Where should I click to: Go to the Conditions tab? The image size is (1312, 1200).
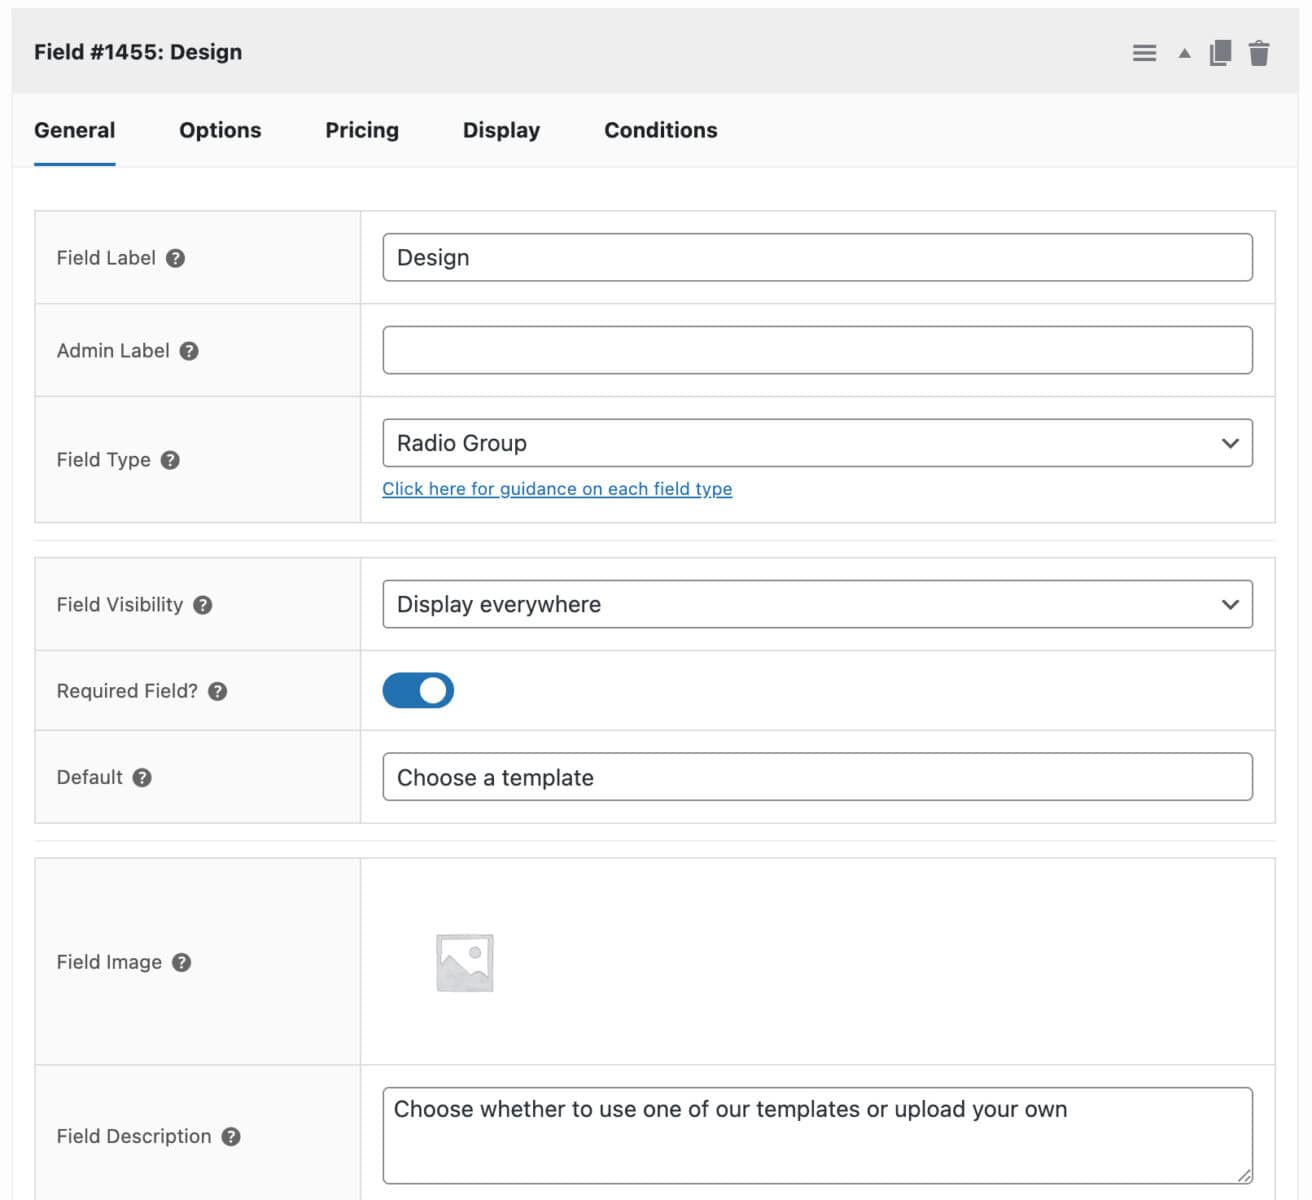click(660, 130)
